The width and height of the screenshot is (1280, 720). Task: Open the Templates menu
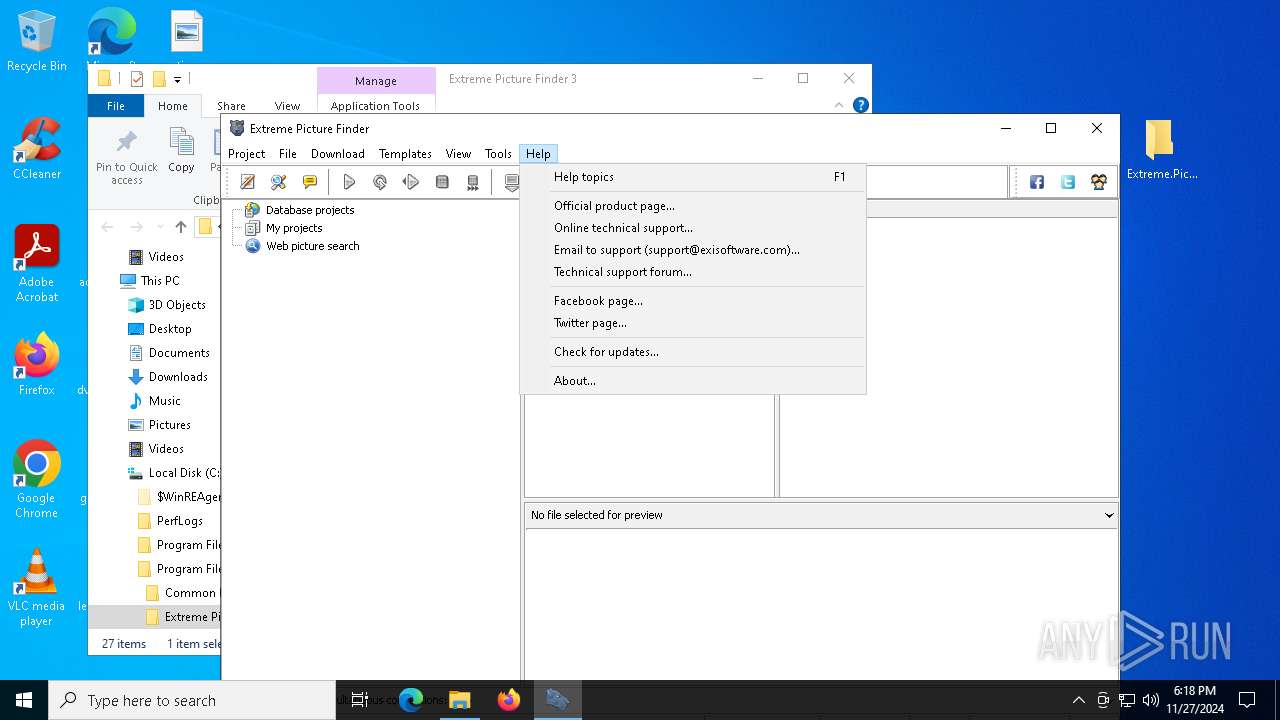[x=405, y=154]
